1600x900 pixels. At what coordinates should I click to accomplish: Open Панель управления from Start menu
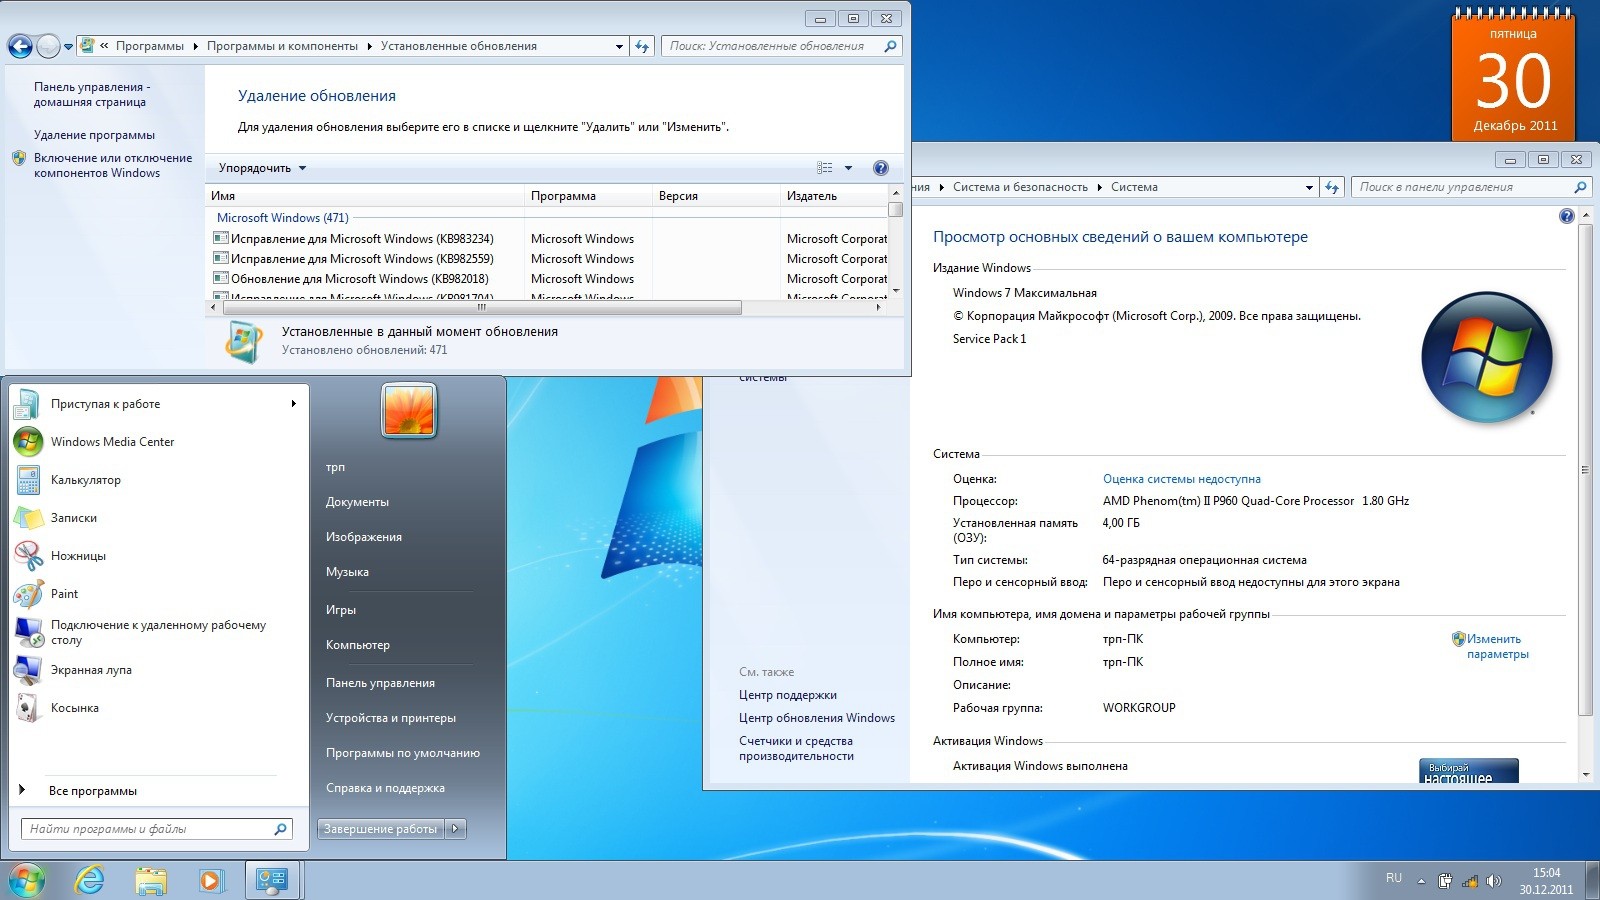click(380, 683)
